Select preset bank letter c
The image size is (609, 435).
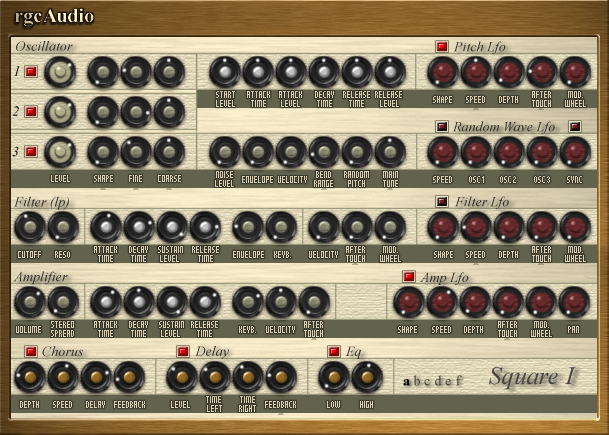427,381
